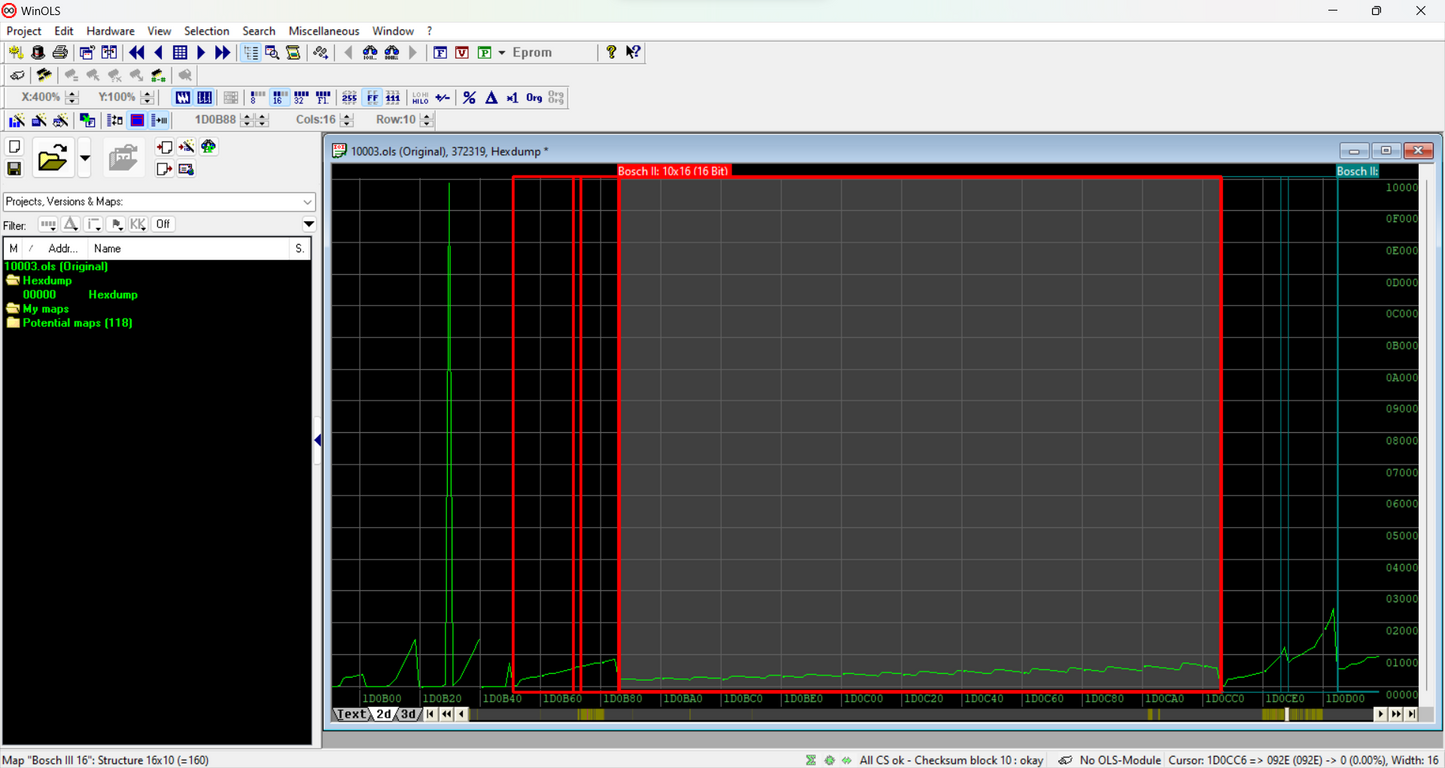The width and height of the screenshot is (1445, 768).
Task: Switch to the Text view tab
Action: point(351,714)
